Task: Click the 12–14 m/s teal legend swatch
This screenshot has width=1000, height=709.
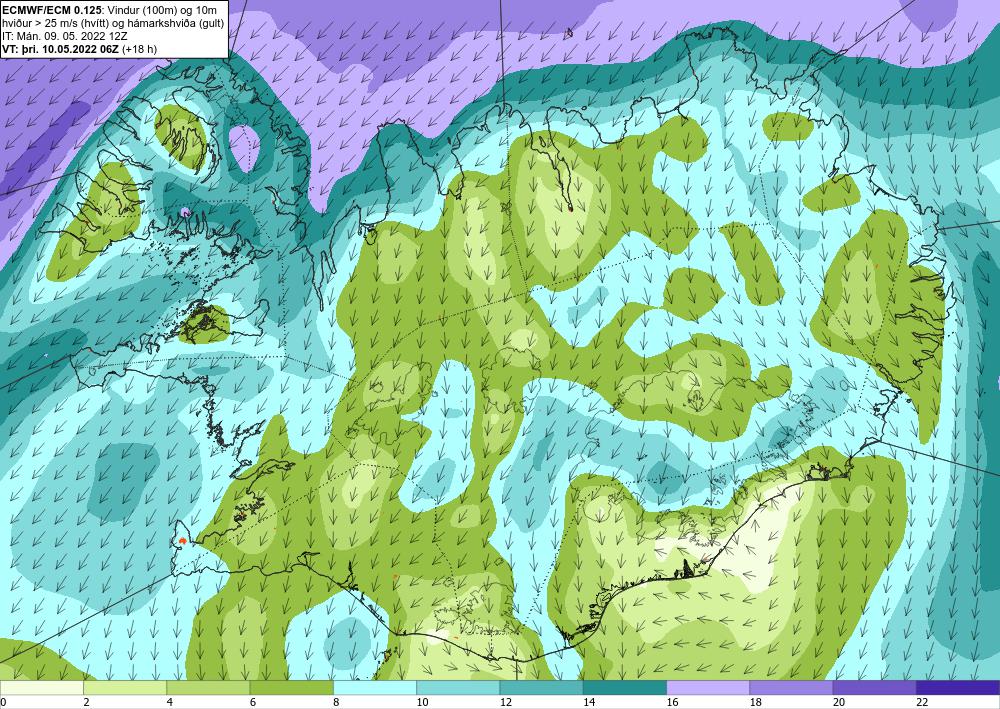Action: [x=541, y=687]
